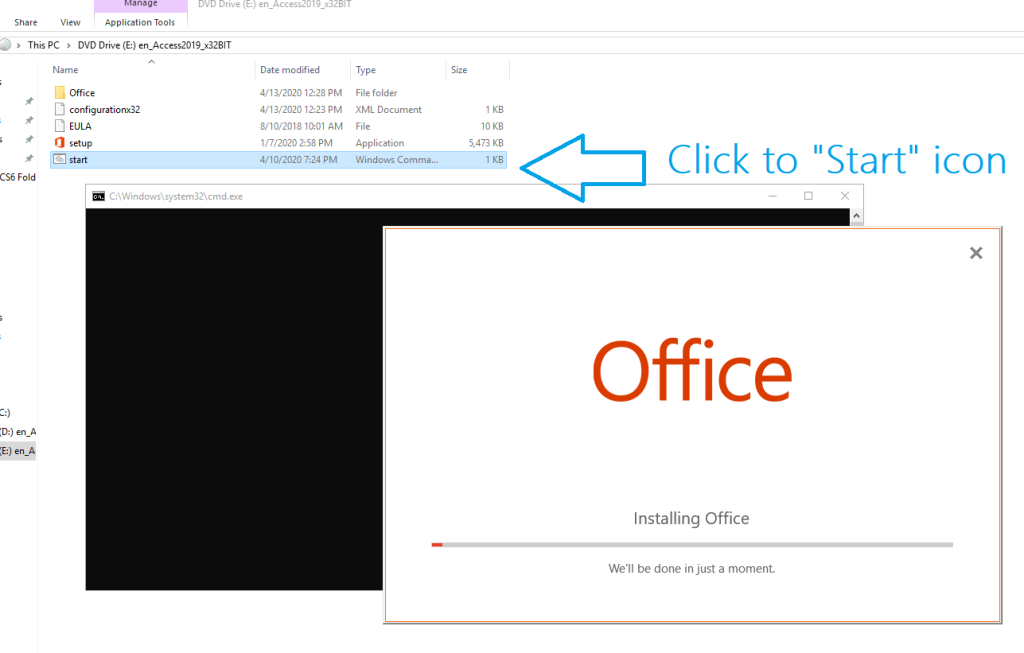Maximize the cmd.exe window
This screenshot has width=1024, height=653.
click(x=808, y=196)
